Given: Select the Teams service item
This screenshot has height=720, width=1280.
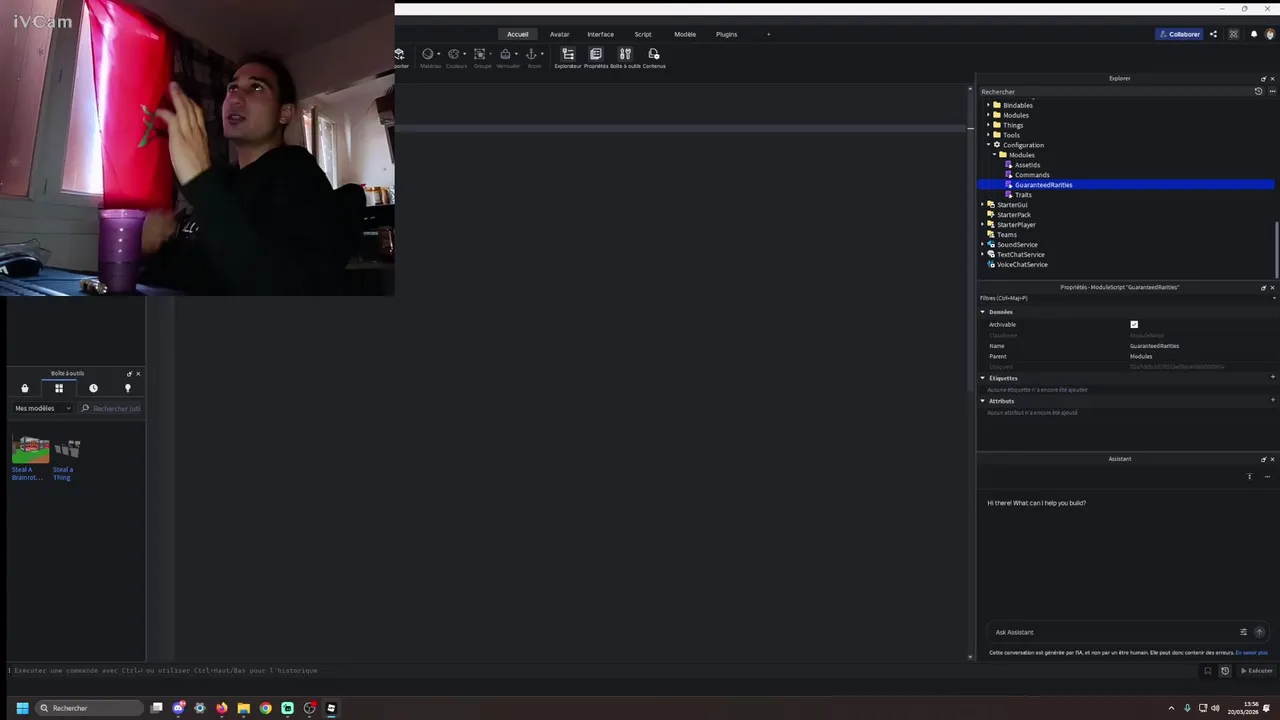Looking at the screenshot, I should click(1006, 235).
